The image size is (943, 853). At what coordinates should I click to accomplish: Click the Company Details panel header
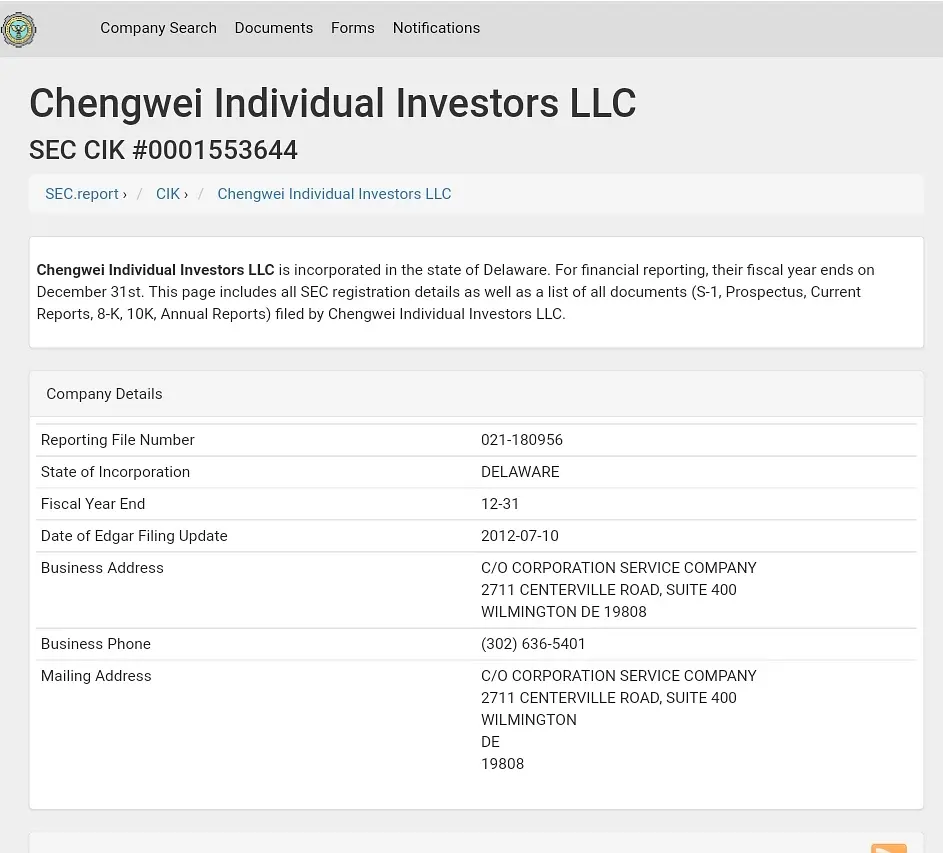point(104,394)
